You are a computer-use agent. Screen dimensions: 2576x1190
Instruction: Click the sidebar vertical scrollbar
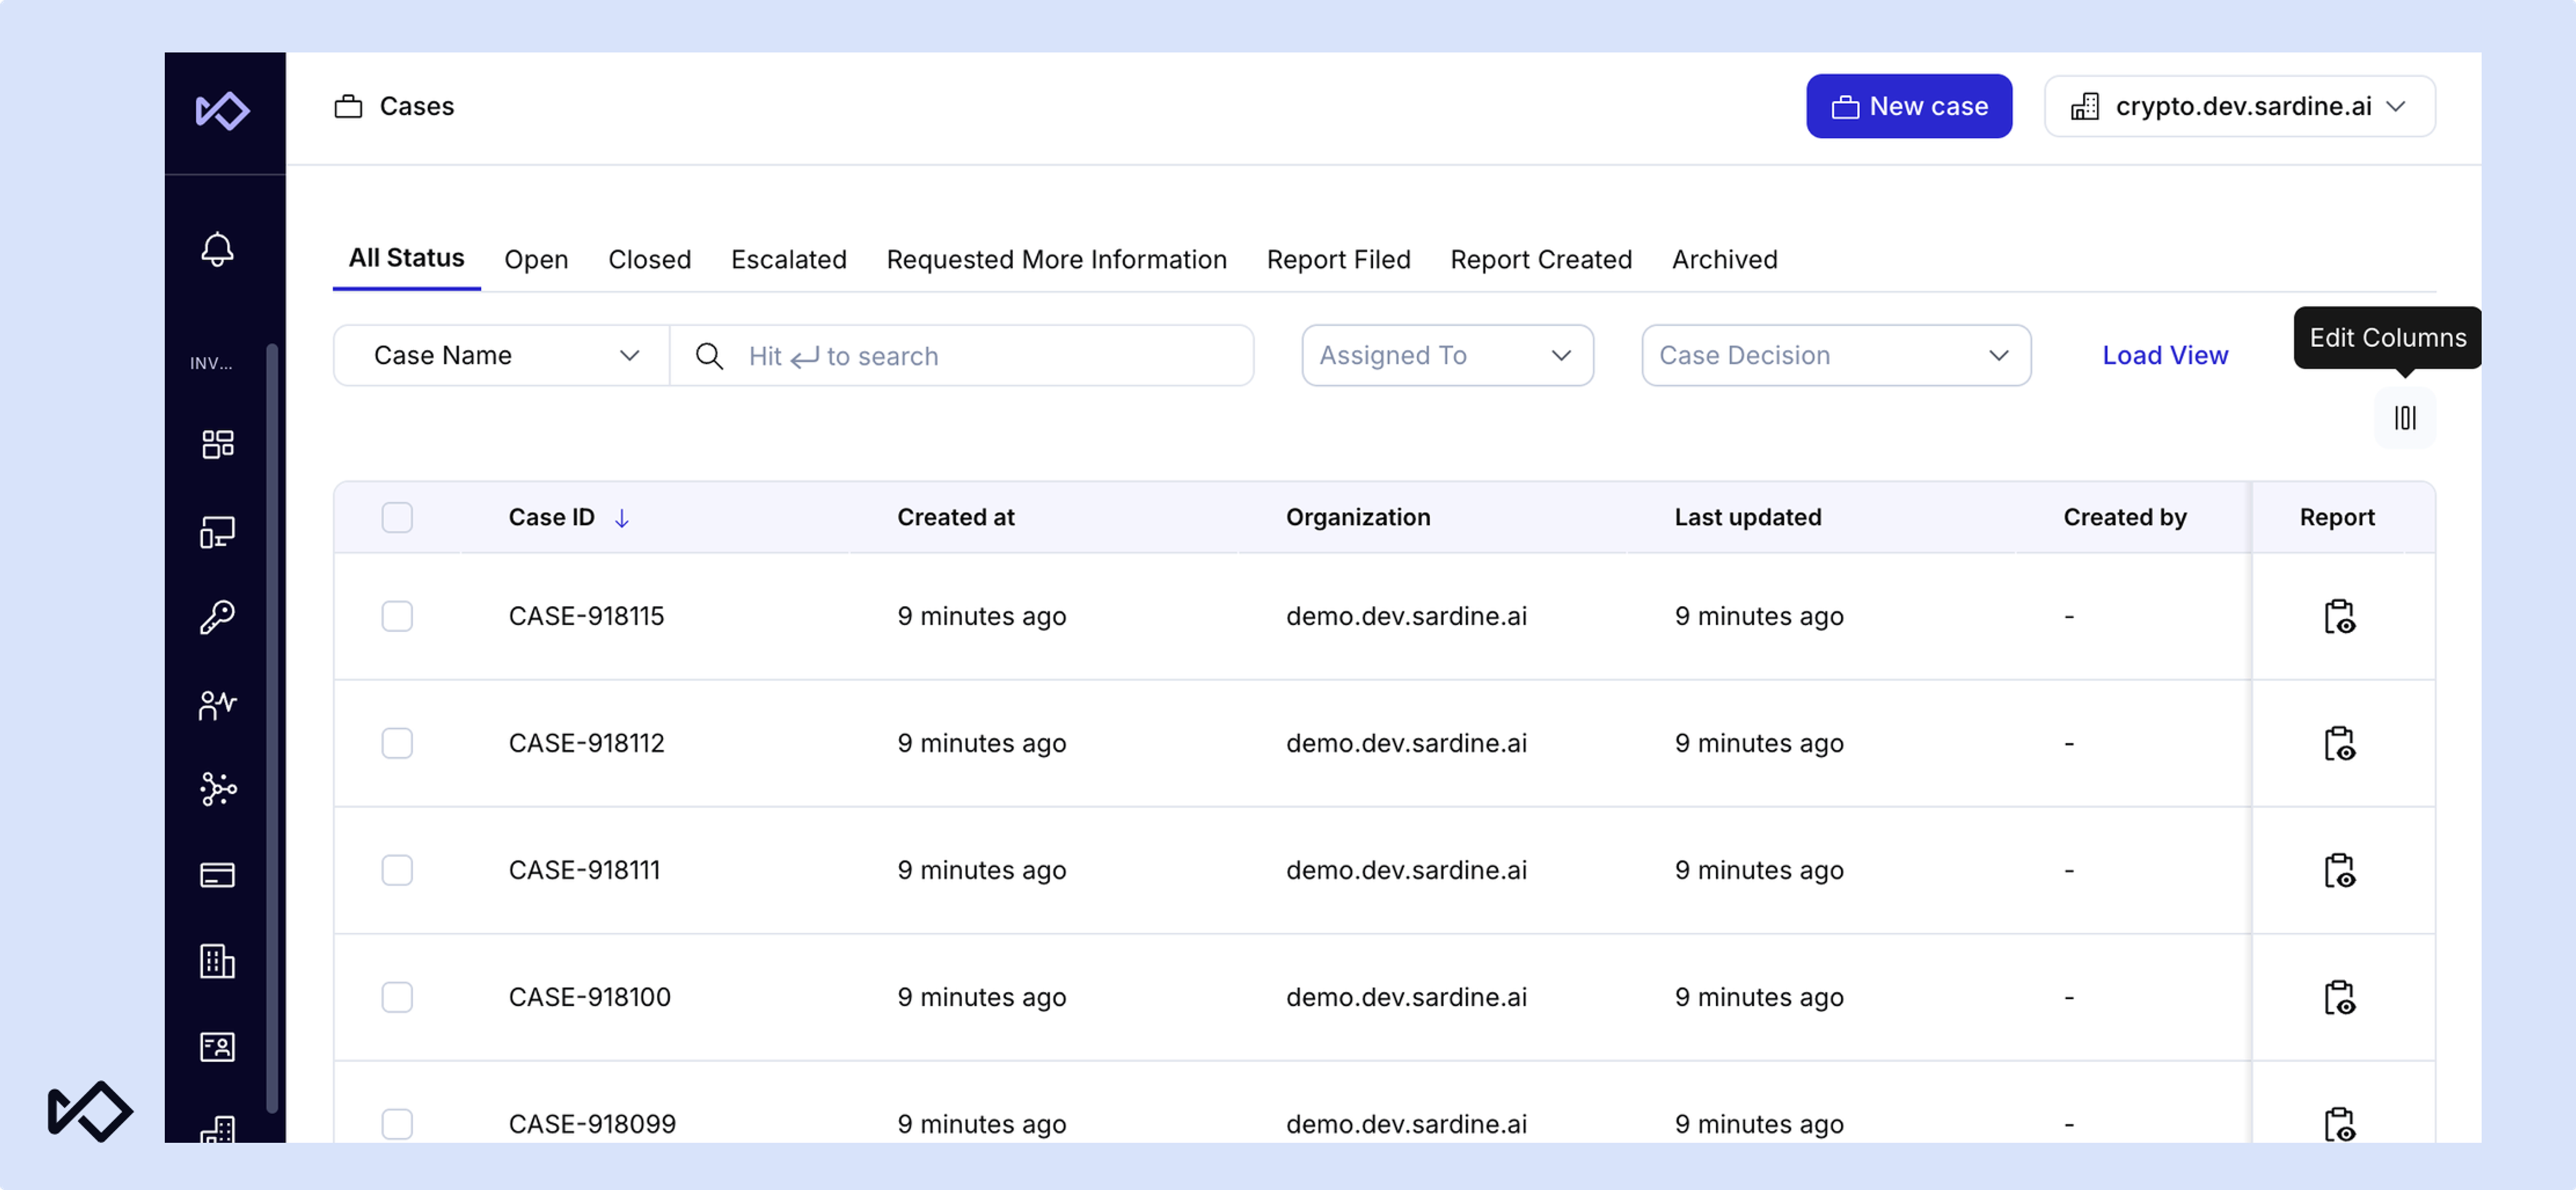(x=271, y=727)
